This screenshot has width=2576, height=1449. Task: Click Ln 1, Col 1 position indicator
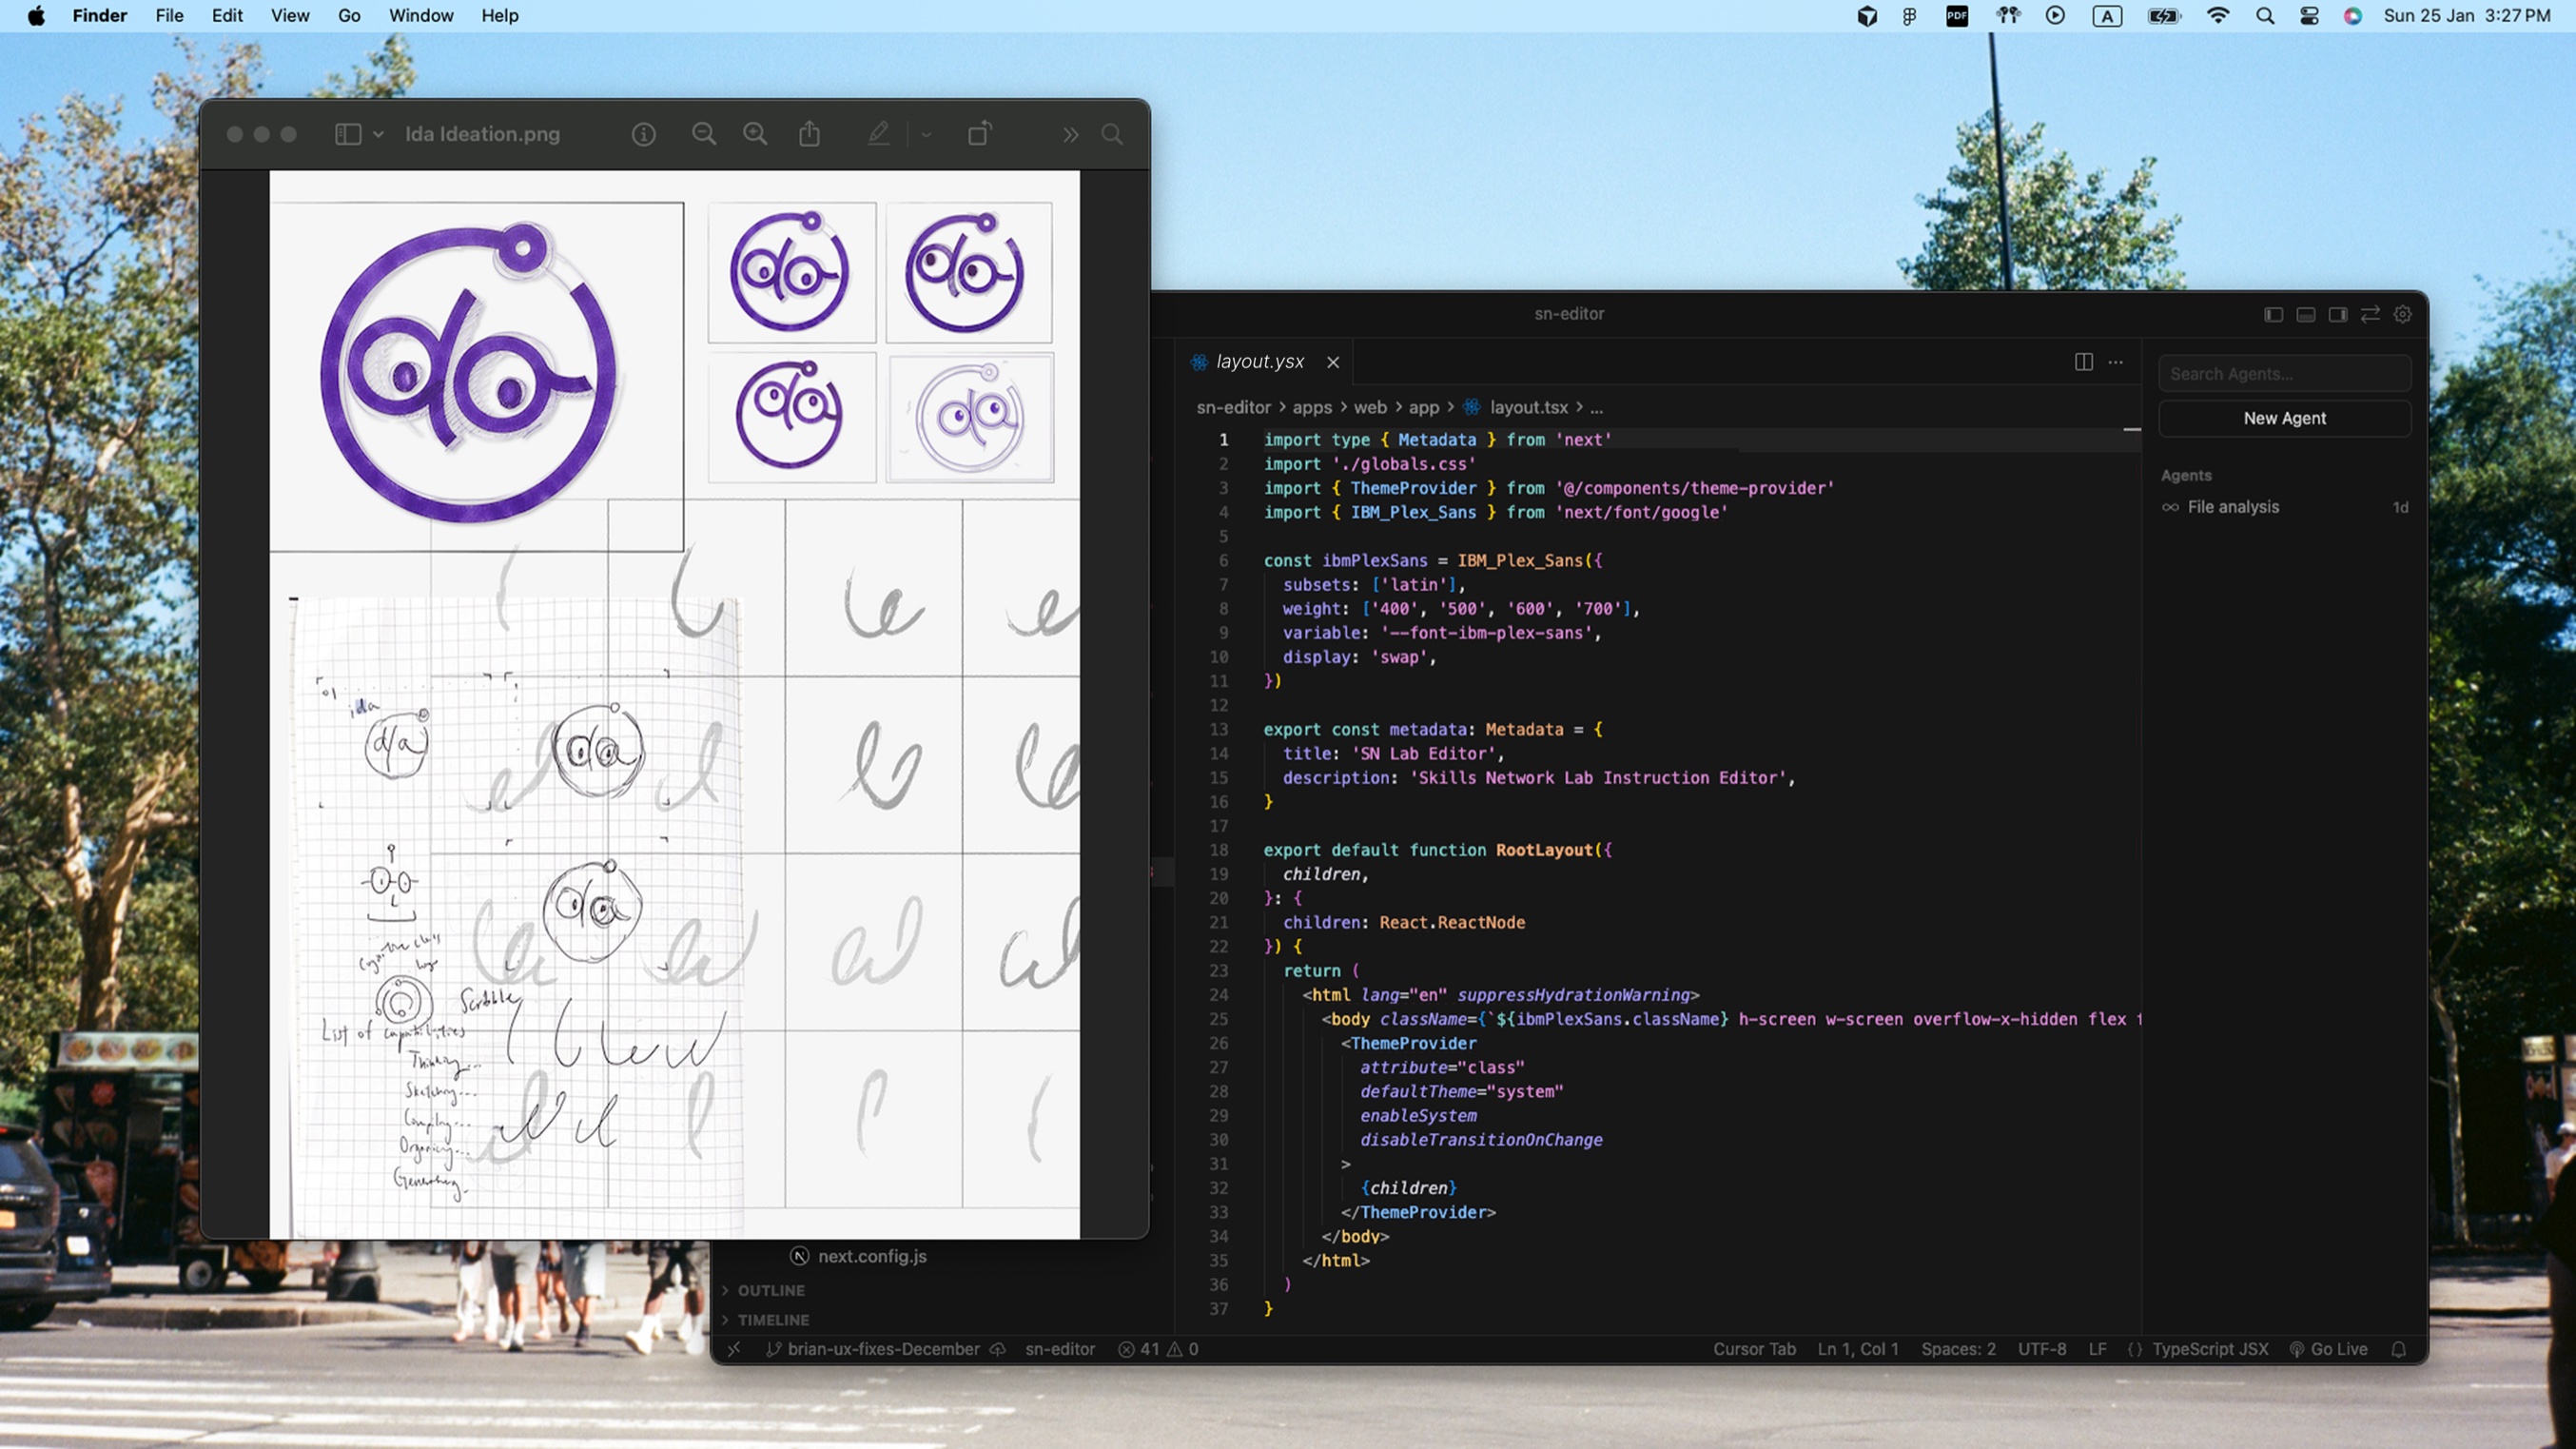[x=1857, y=1349]
